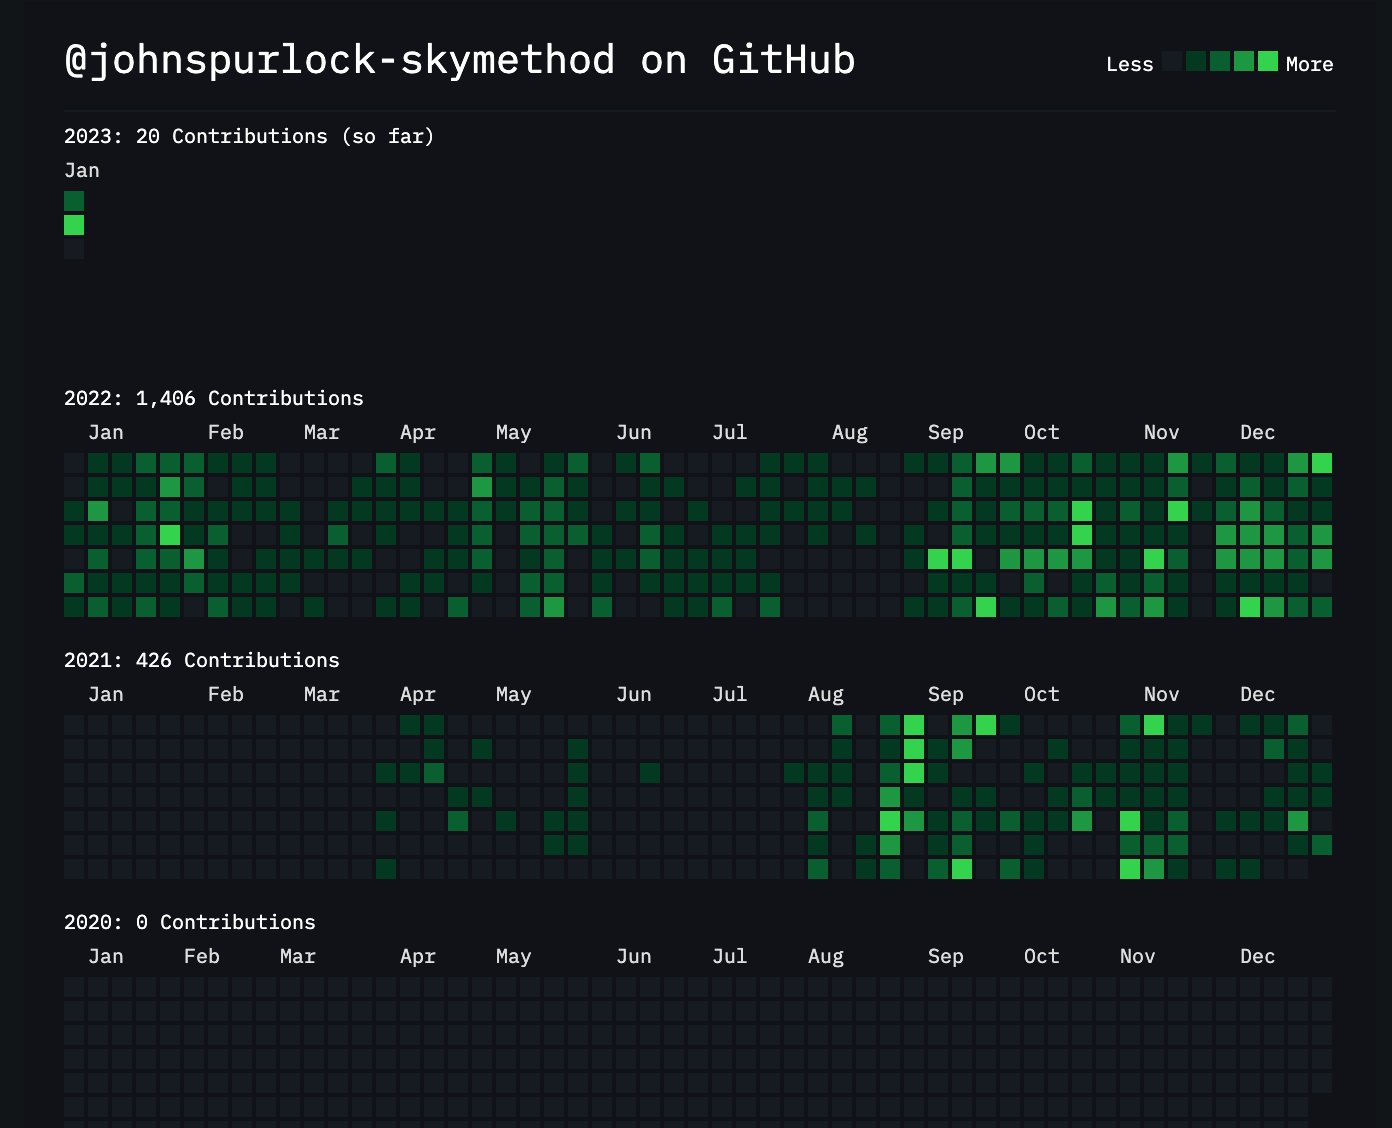Click the Jan label under 2023
This screenshot has width=1392, height=1128.
tap(82, 170)
